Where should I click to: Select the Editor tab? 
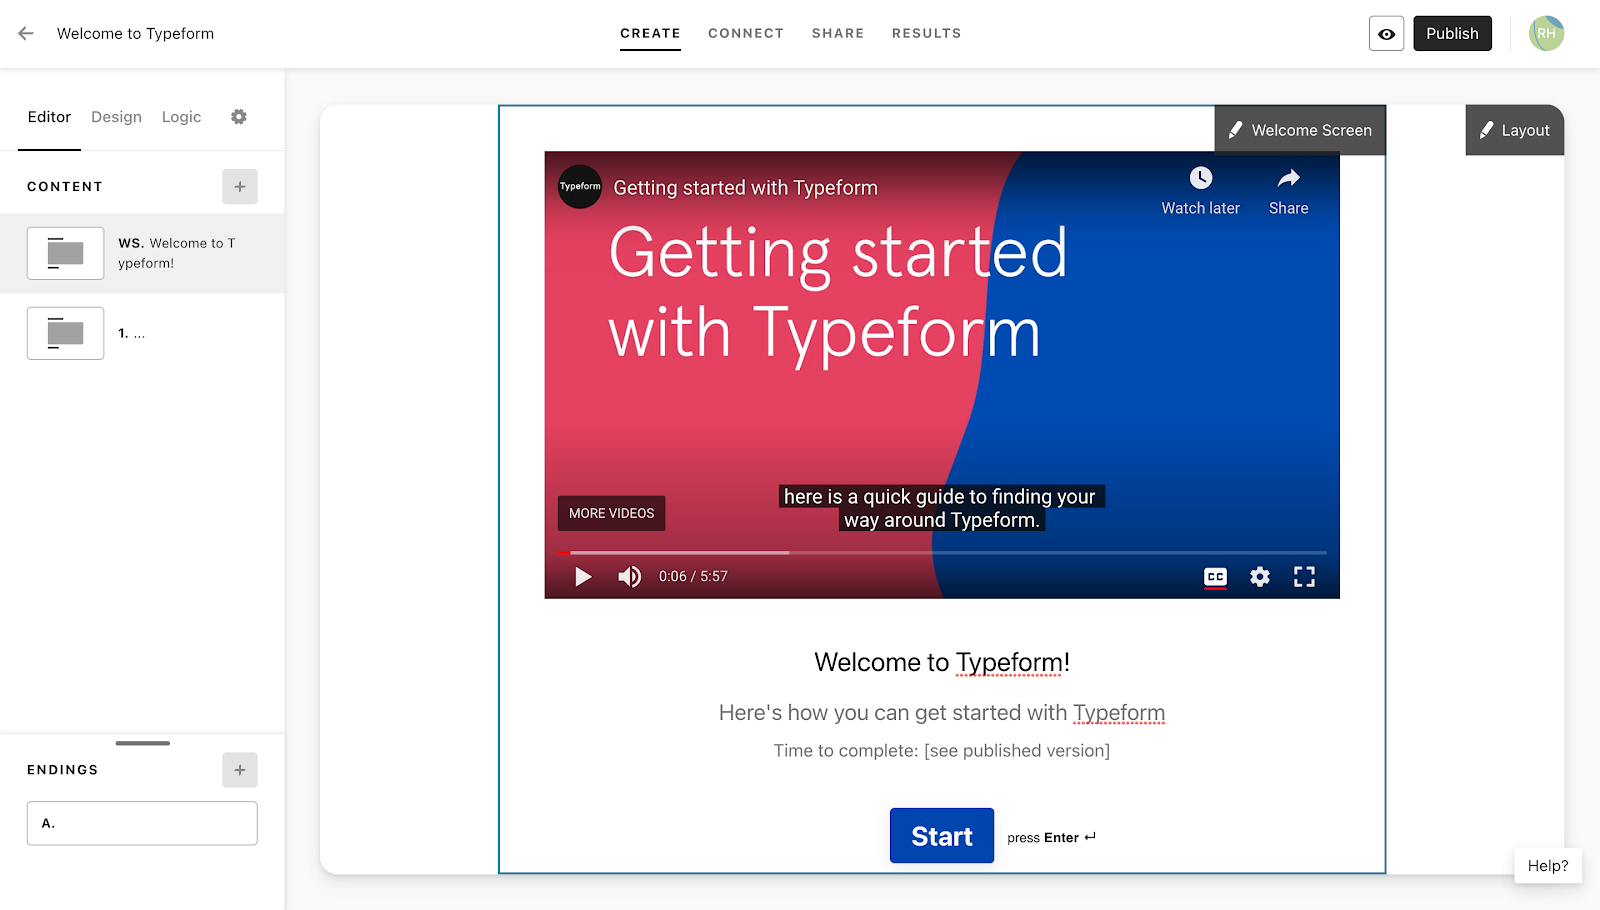(x=49, y=117)
